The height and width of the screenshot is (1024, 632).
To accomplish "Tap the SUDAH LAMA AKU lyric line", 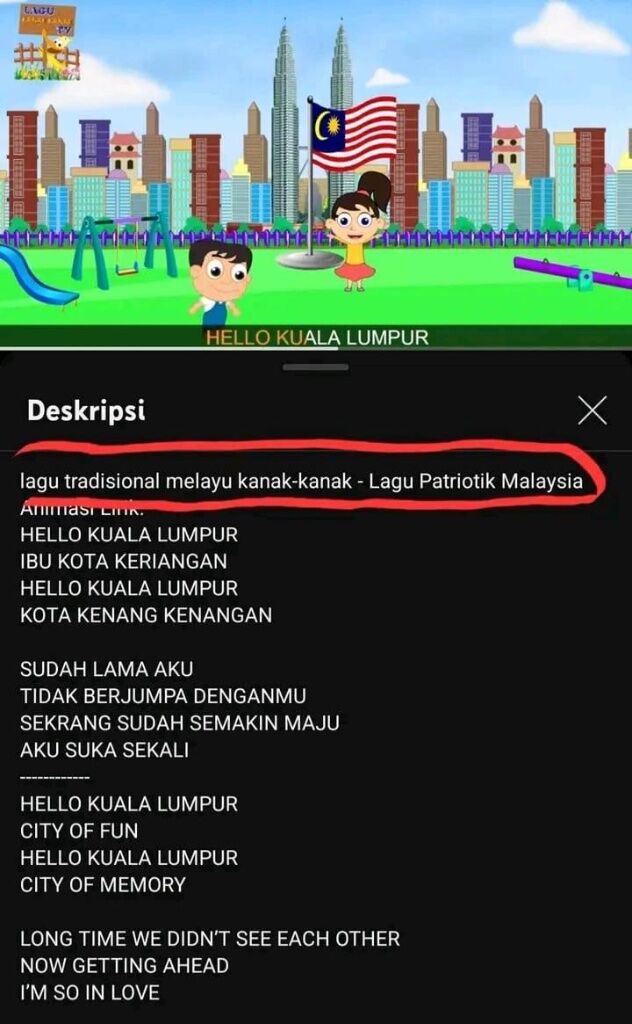I will (x=106, y=669).
